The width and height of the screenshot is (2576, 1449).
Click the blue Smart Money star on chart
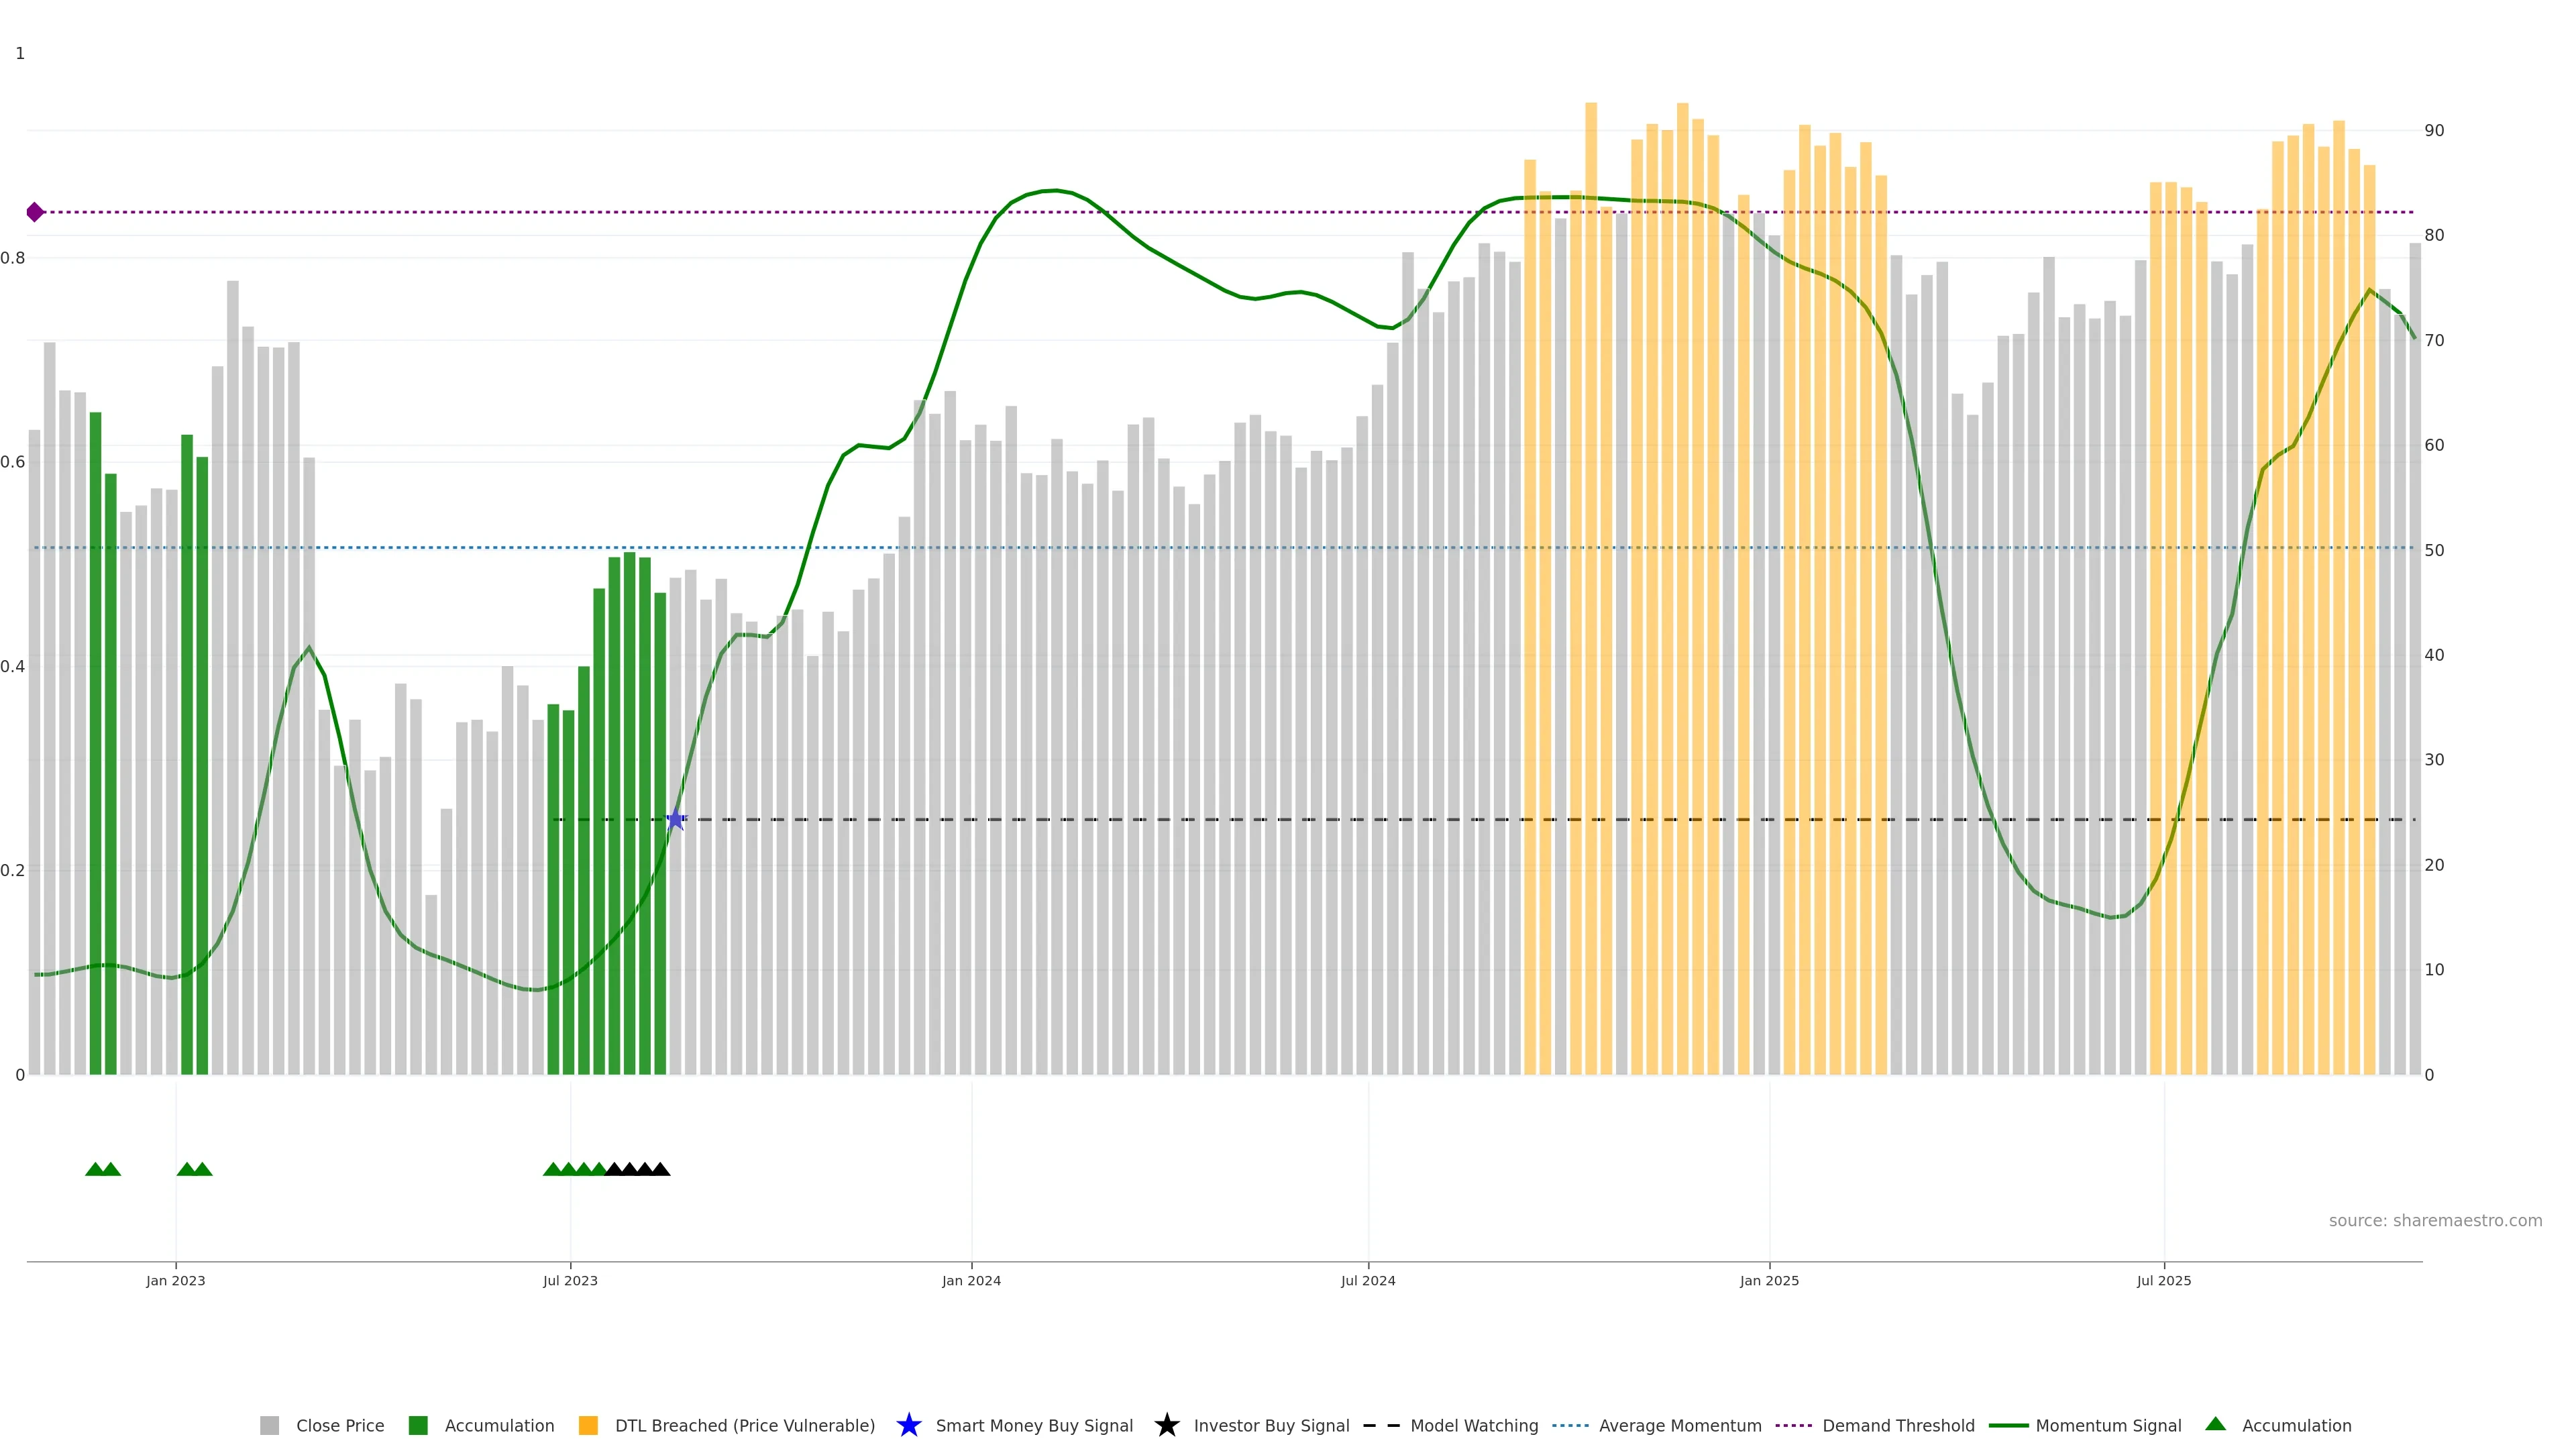675,820
